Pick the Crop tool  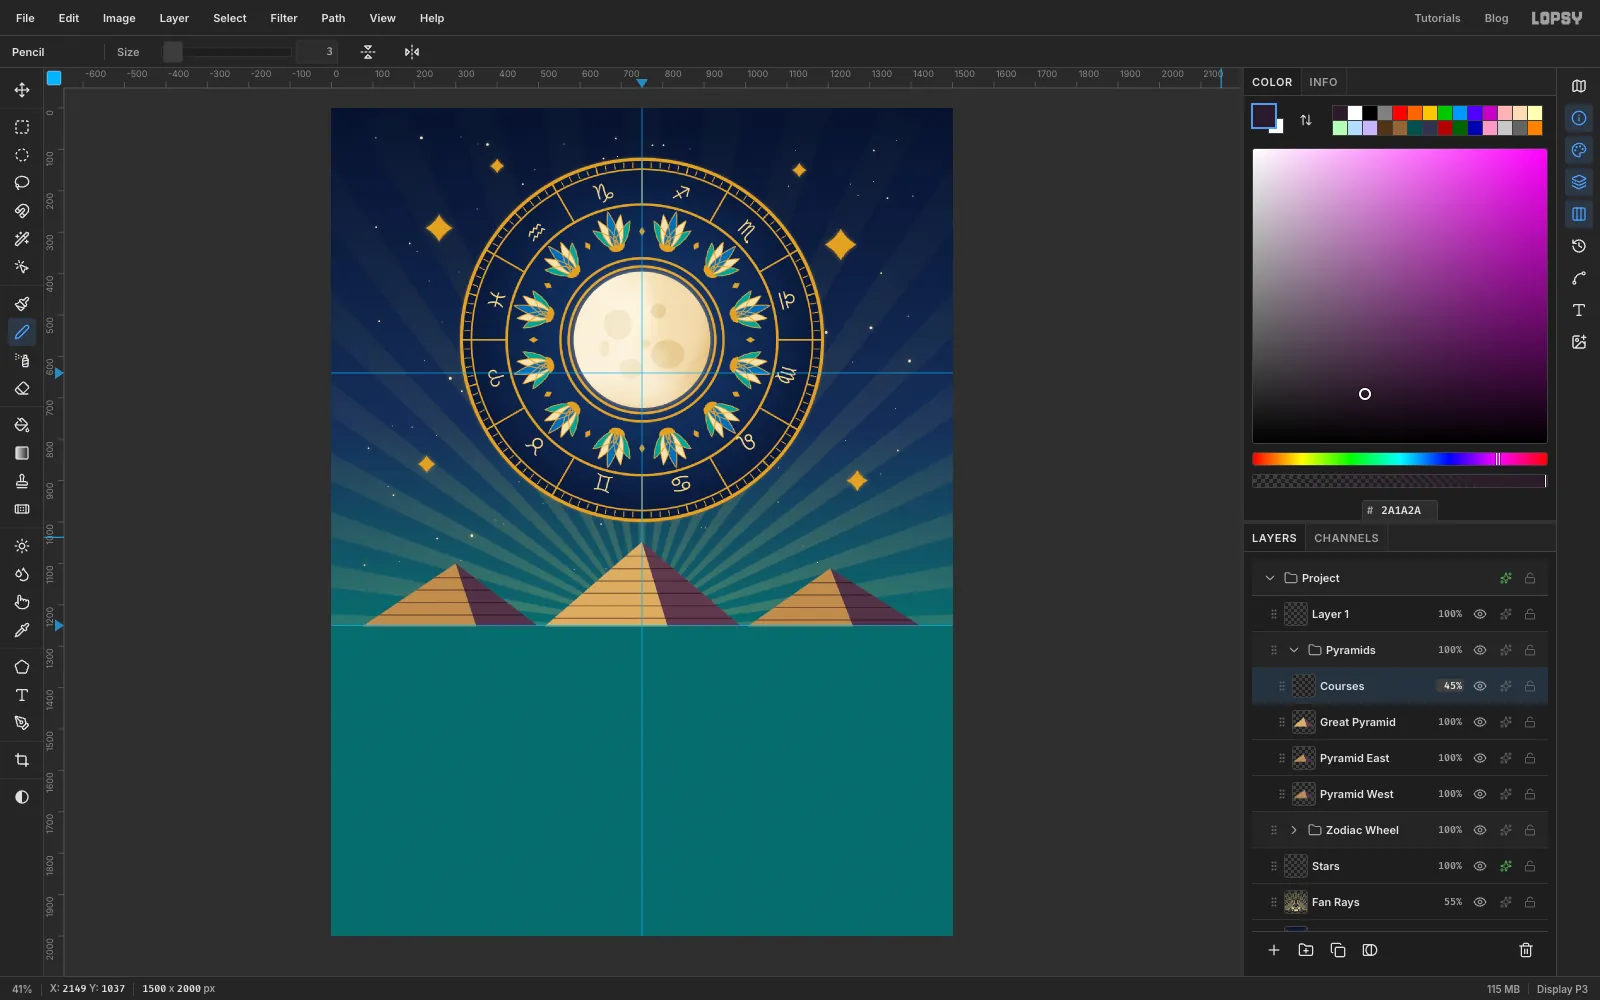pyautogui.click(x=22, y=760)
